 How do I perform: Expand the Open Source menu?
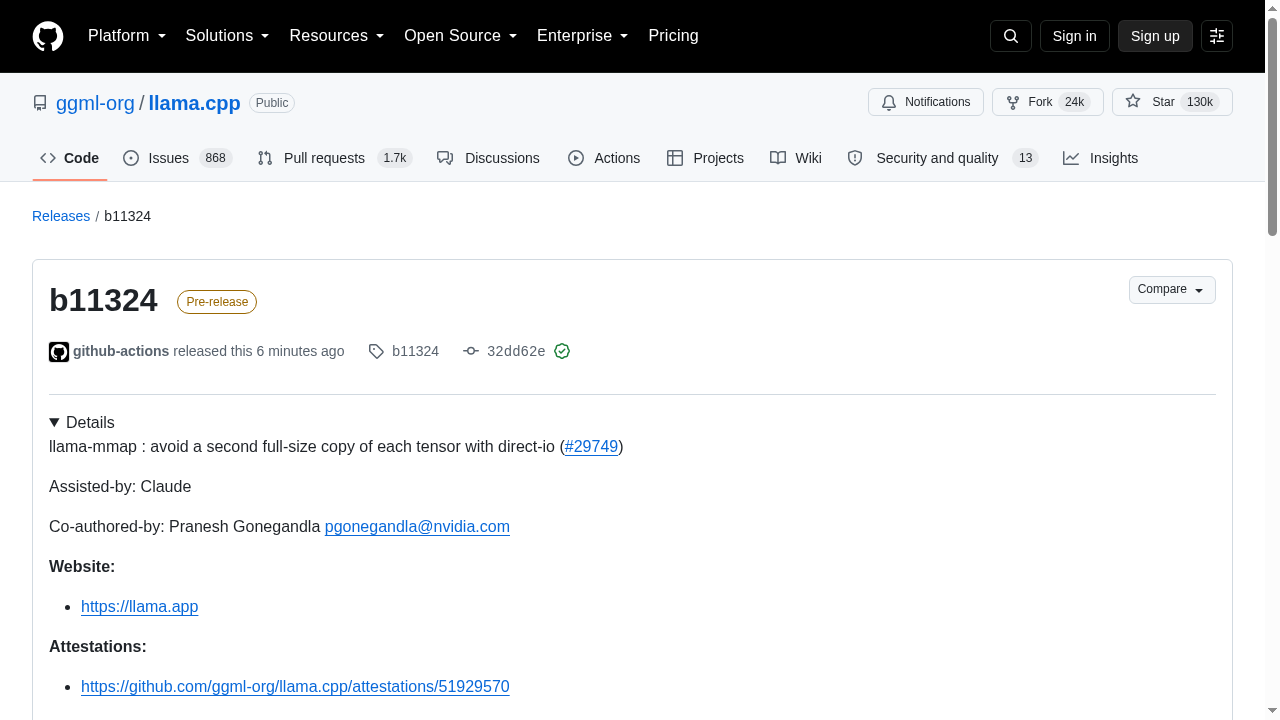pos(461,36)
